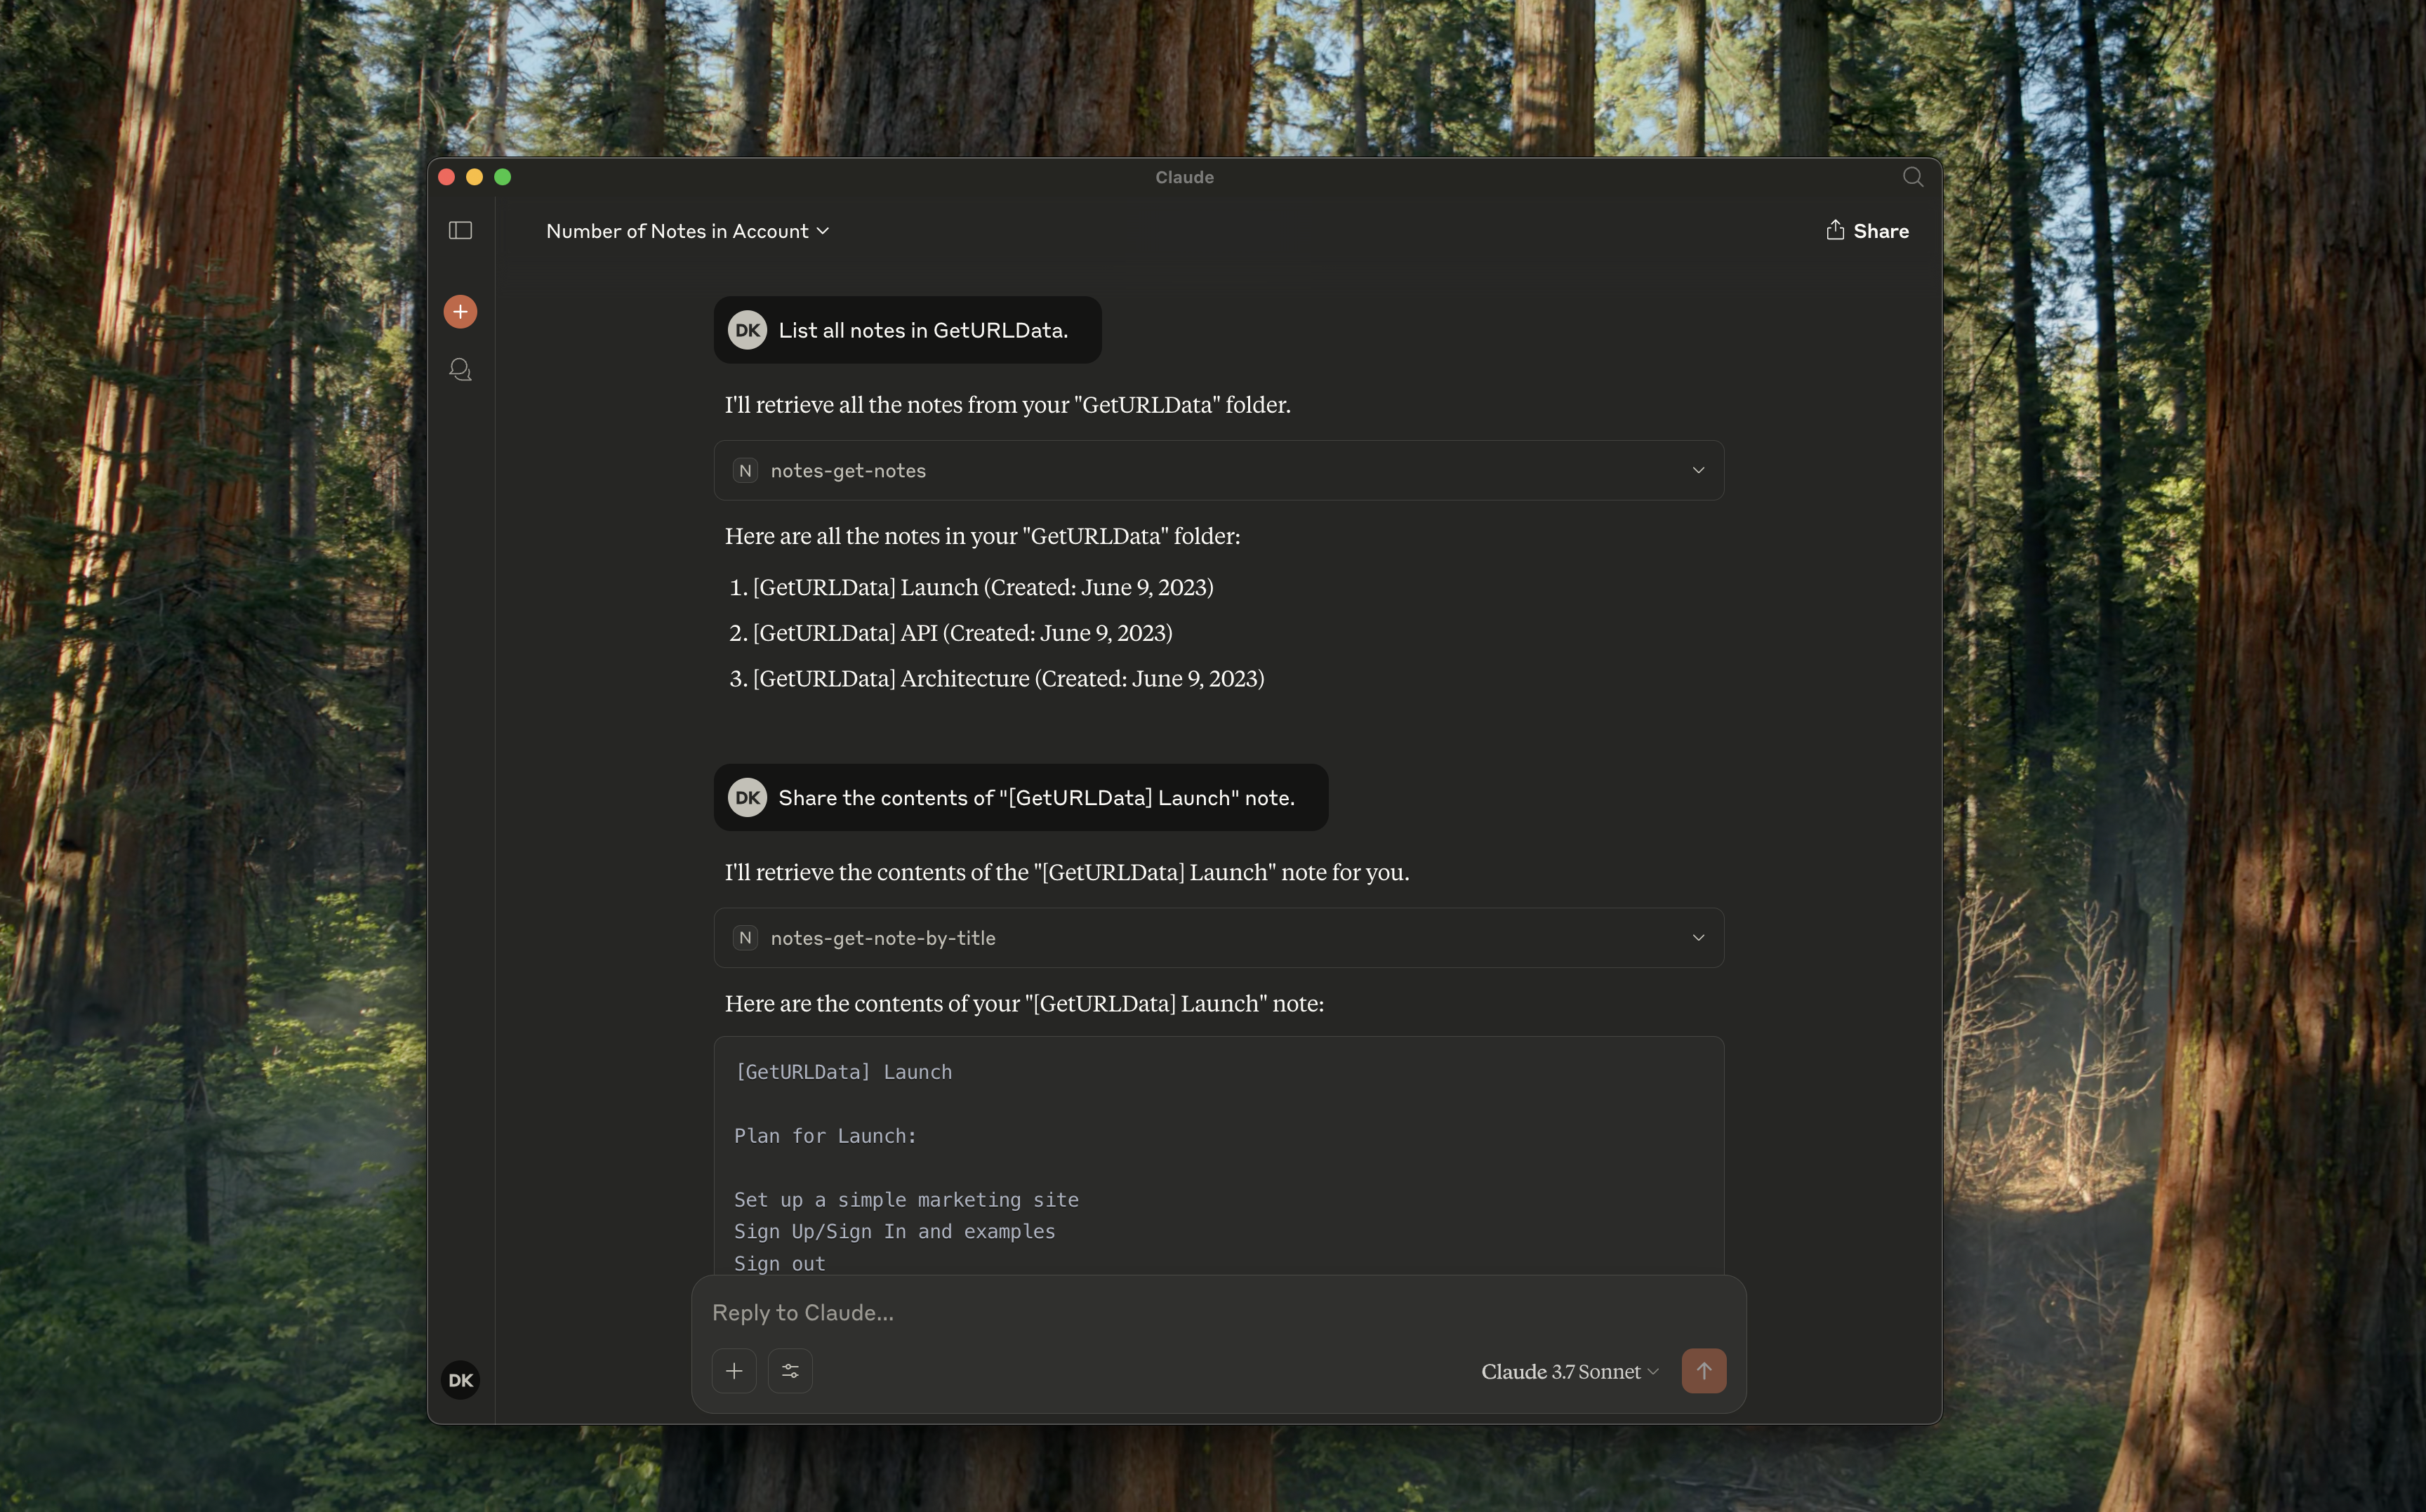Open the Claude 3.7 Sonnet model selector
This screenshot has height=1512, width=2426.
tap(1569, 1372)
